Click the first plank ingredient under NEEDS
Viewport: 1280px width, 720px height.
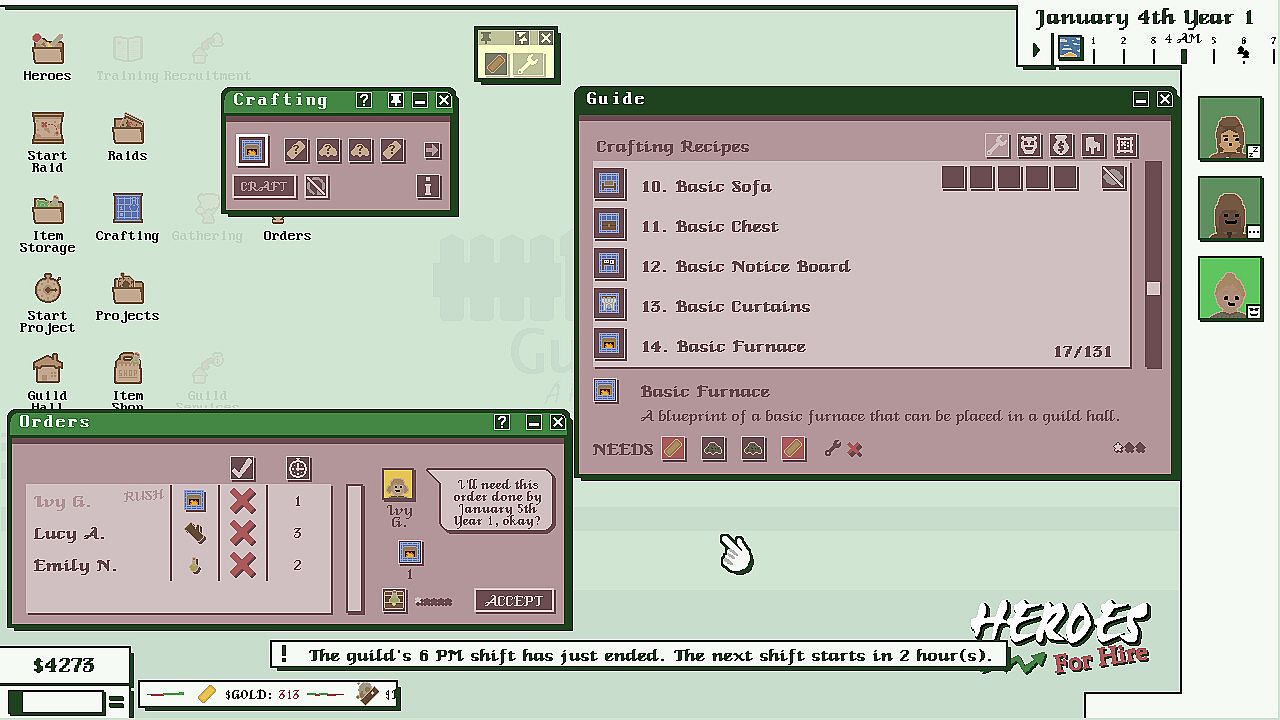674,449
